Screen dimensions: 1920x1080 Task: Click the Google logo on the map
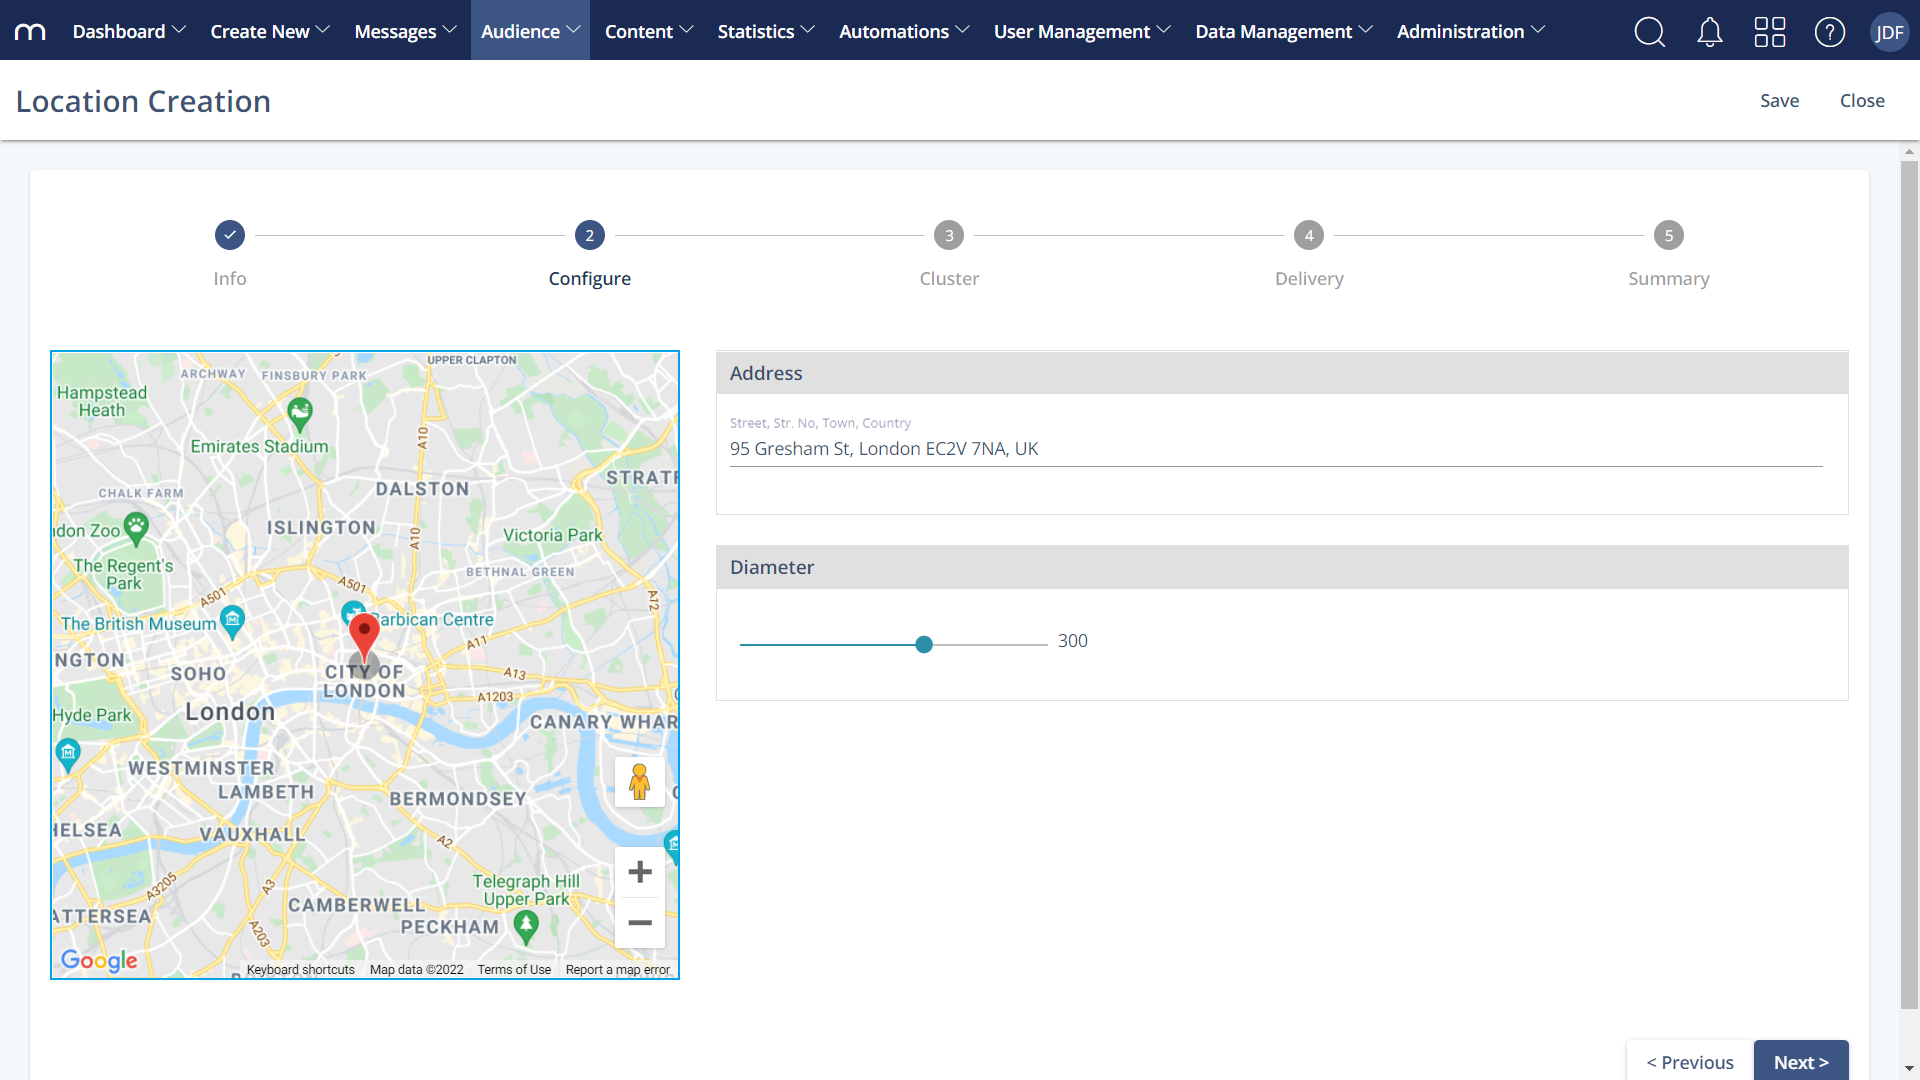click(x=99, y=960)
